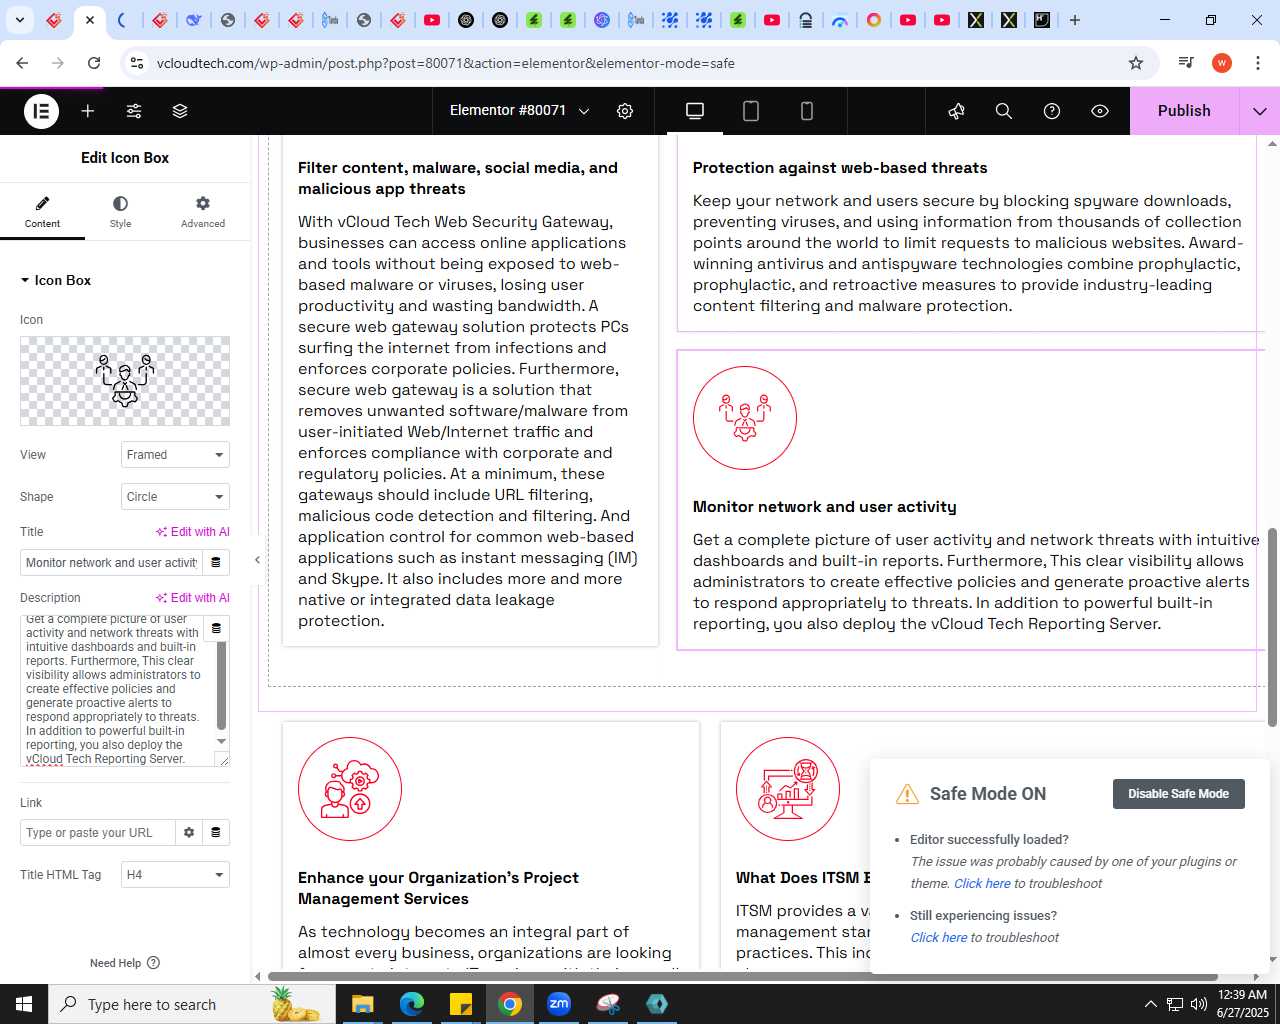Click 'Filter content, malware, social media' heading
Viewport: 1280px width, 1024px height.
[458, 178]
